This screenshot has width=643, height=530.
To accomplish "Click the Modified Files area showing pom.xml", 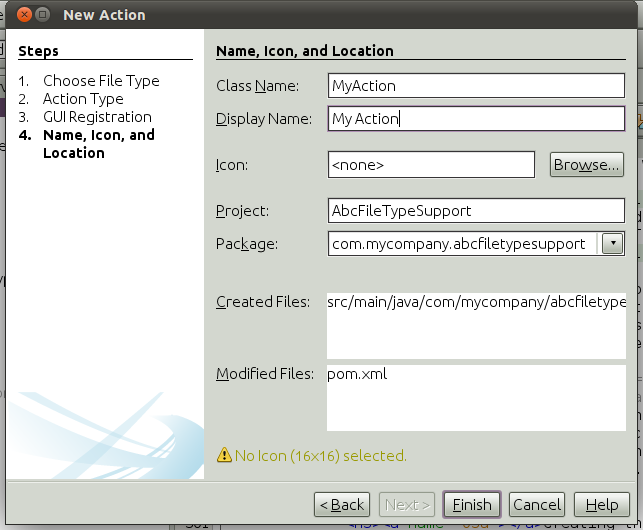I will 475,396.
